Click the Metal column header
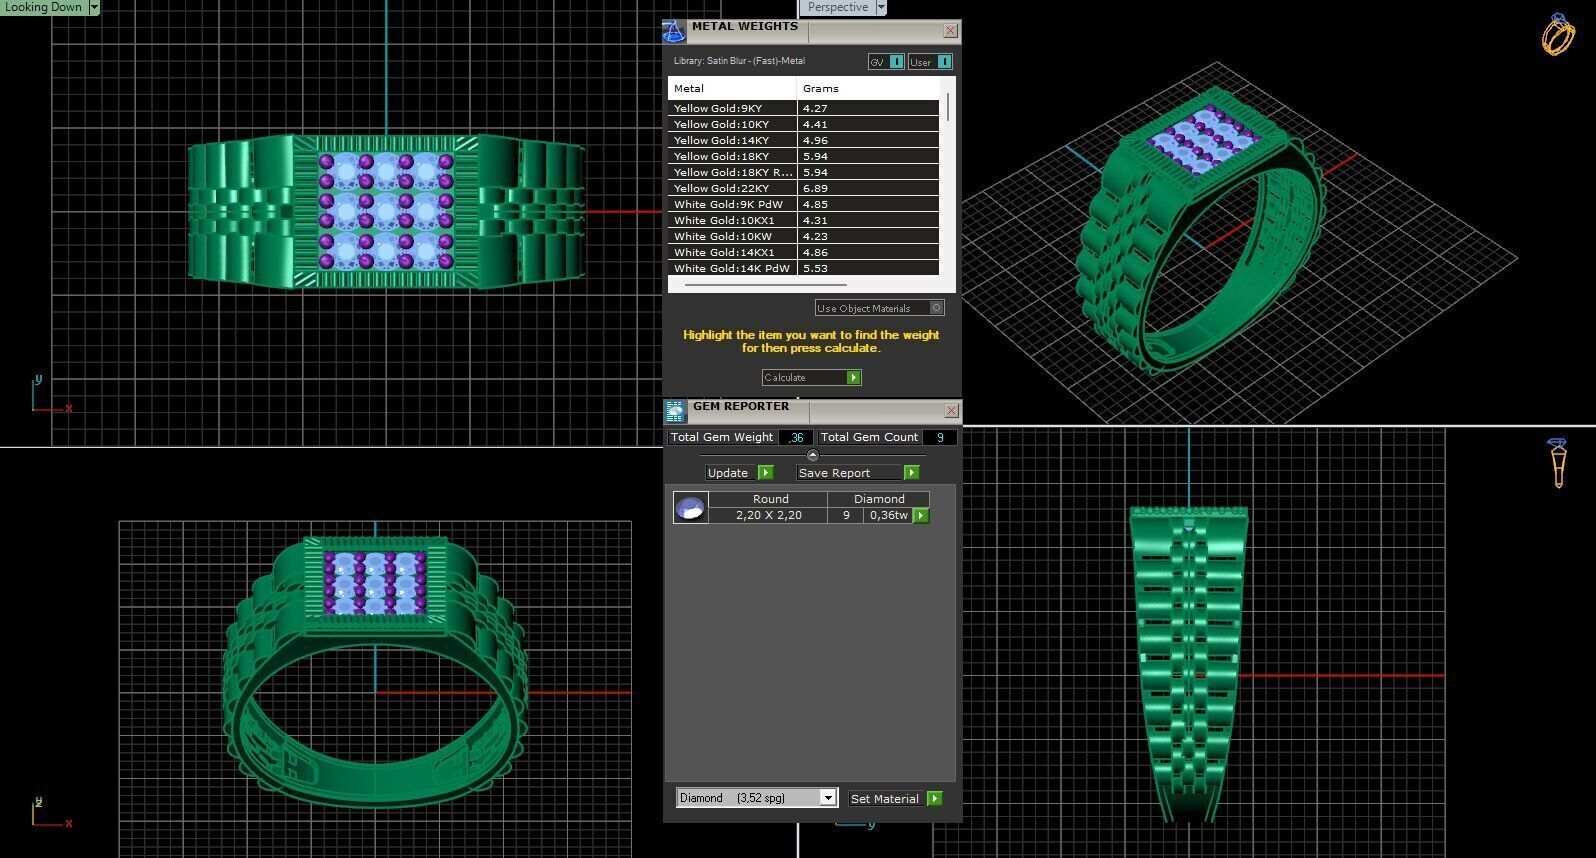Image resolution: width=1596 pixels, height=858 pixels. click(x=732, y=88)
